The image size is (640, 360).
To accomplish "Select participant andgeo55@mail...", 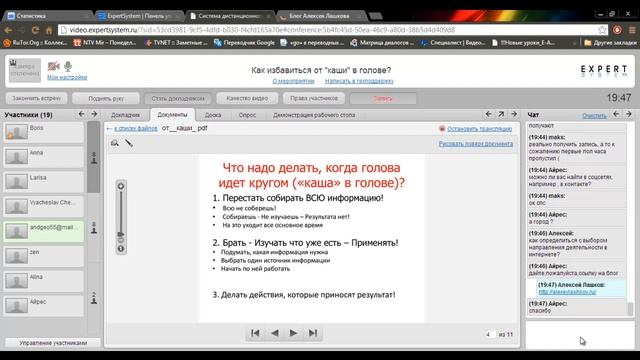I will coord(43,231).
